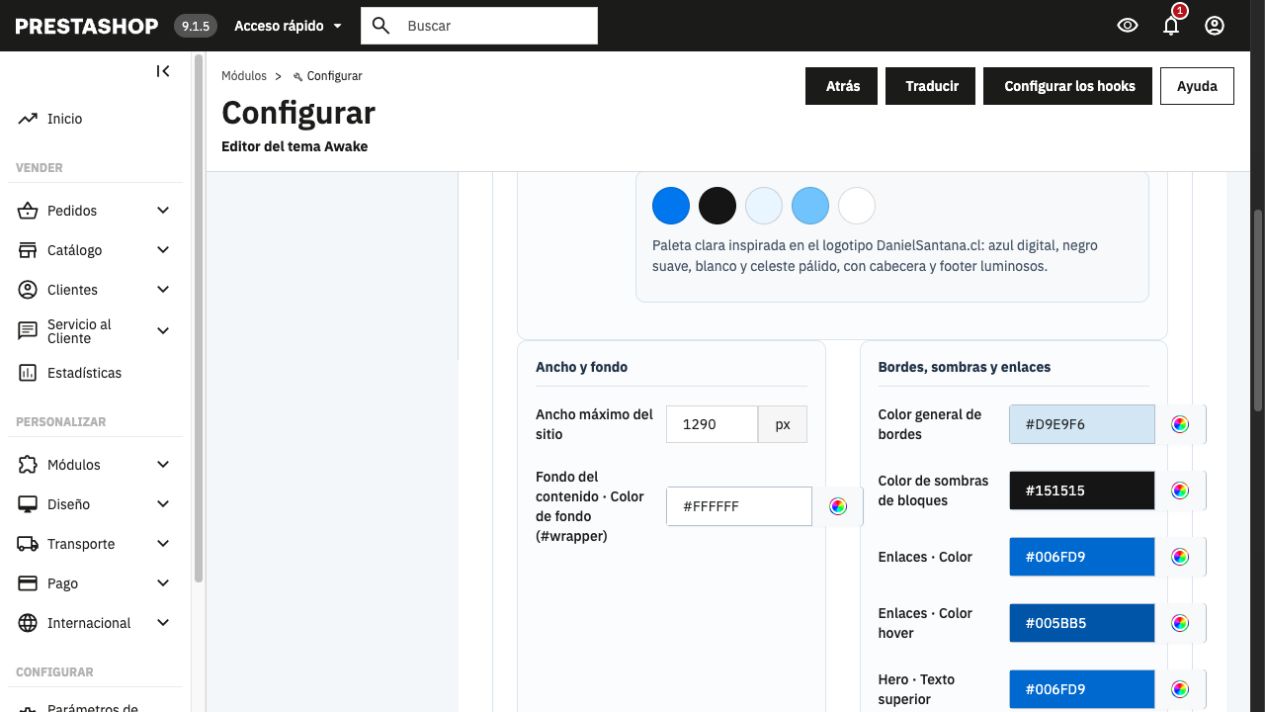Open Transporte menu item
Screen dimensions: 1265x712
[x=81, y=544]
